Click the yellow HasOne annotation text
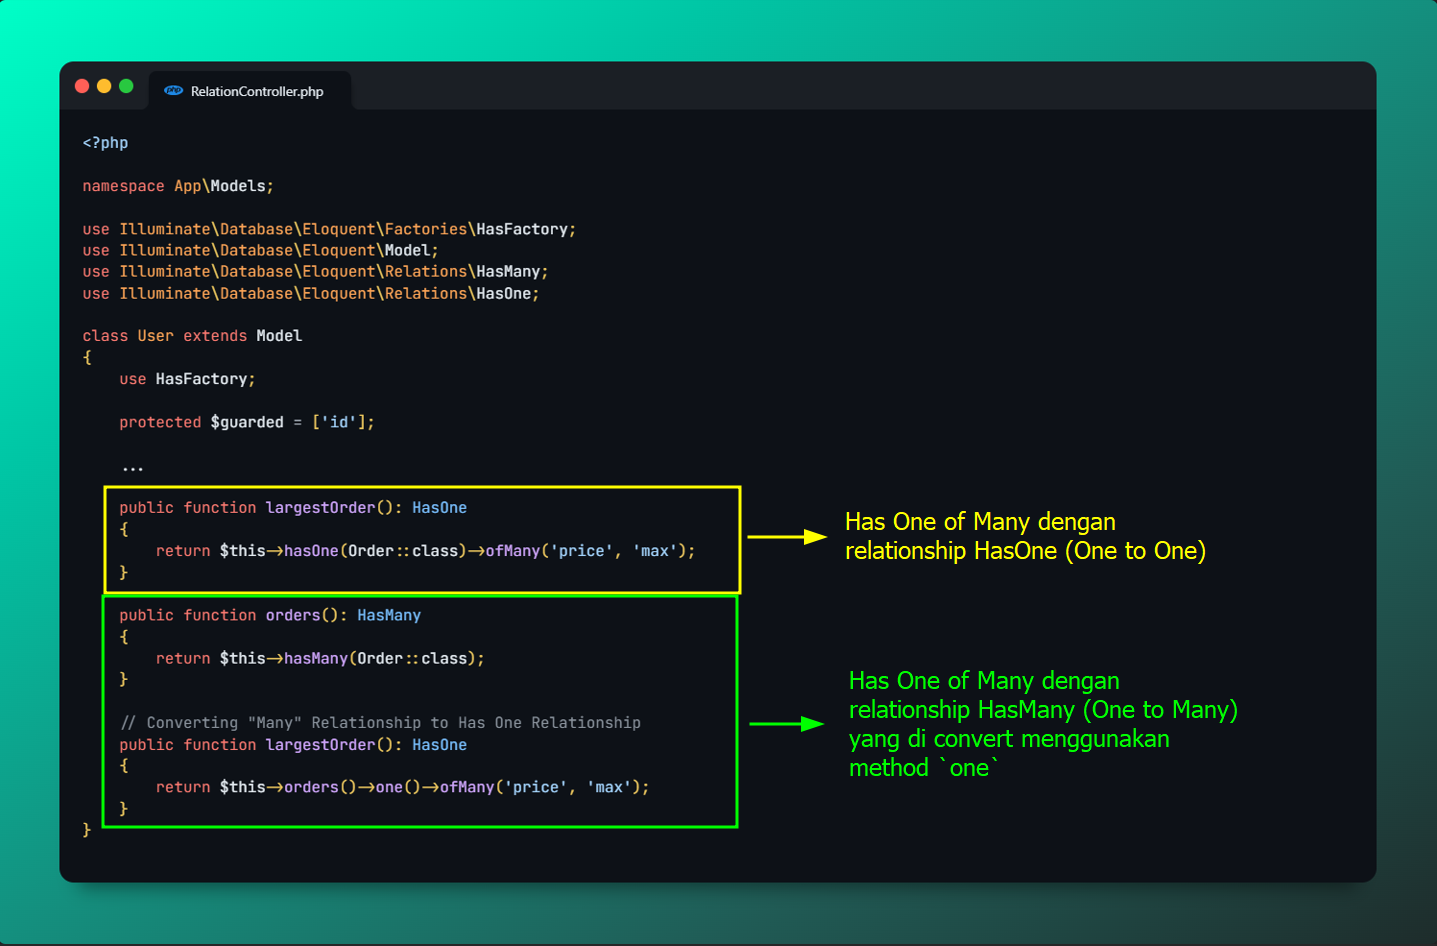Screen dimensions: 1437x946 (1024, 536)
